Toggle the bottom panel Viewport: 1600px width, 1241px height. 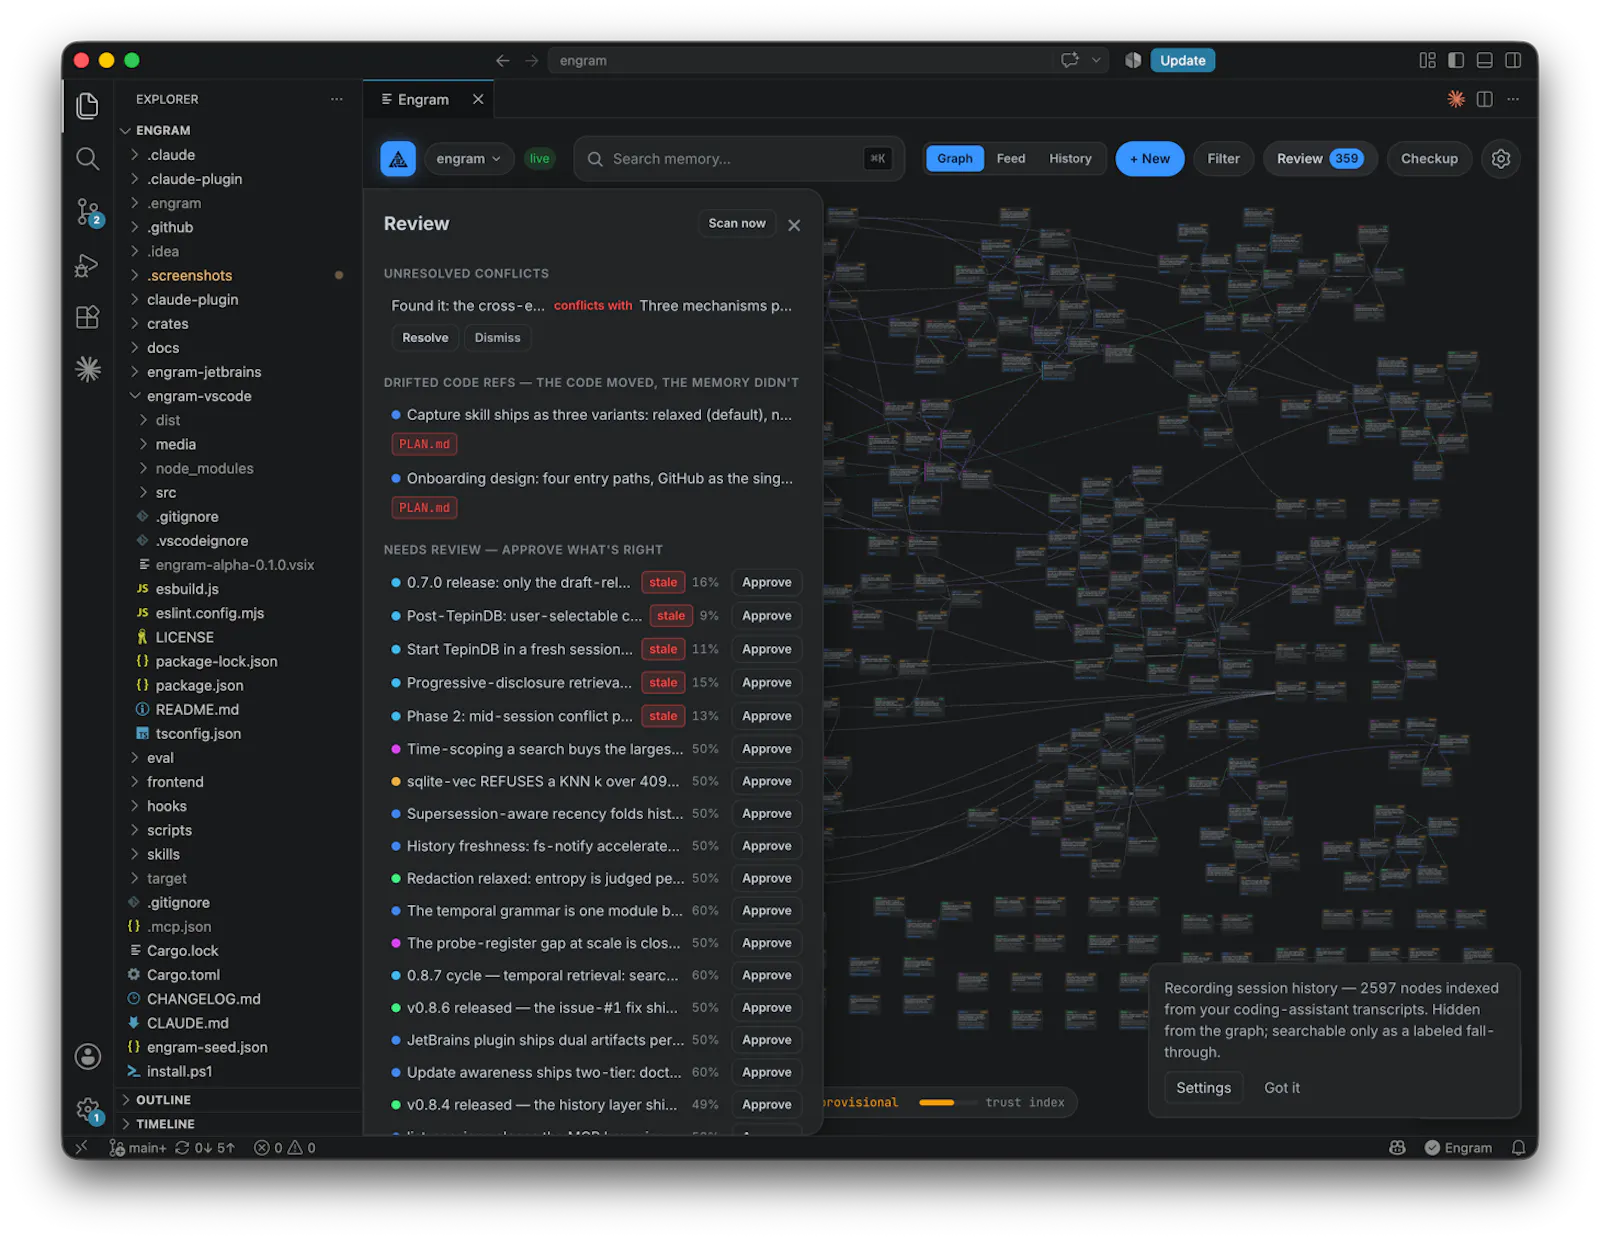pos(1485,61)
